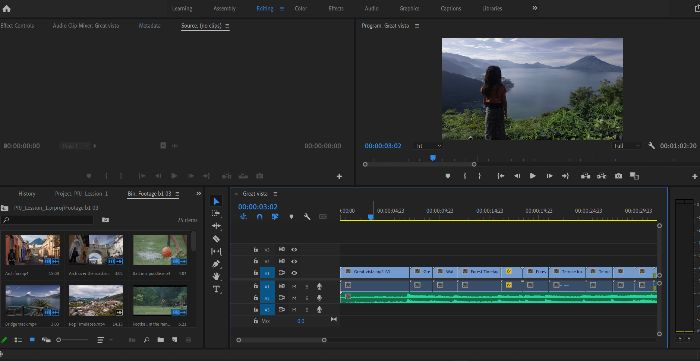Open the Audio Clip Mixer tab

[86, 26]
